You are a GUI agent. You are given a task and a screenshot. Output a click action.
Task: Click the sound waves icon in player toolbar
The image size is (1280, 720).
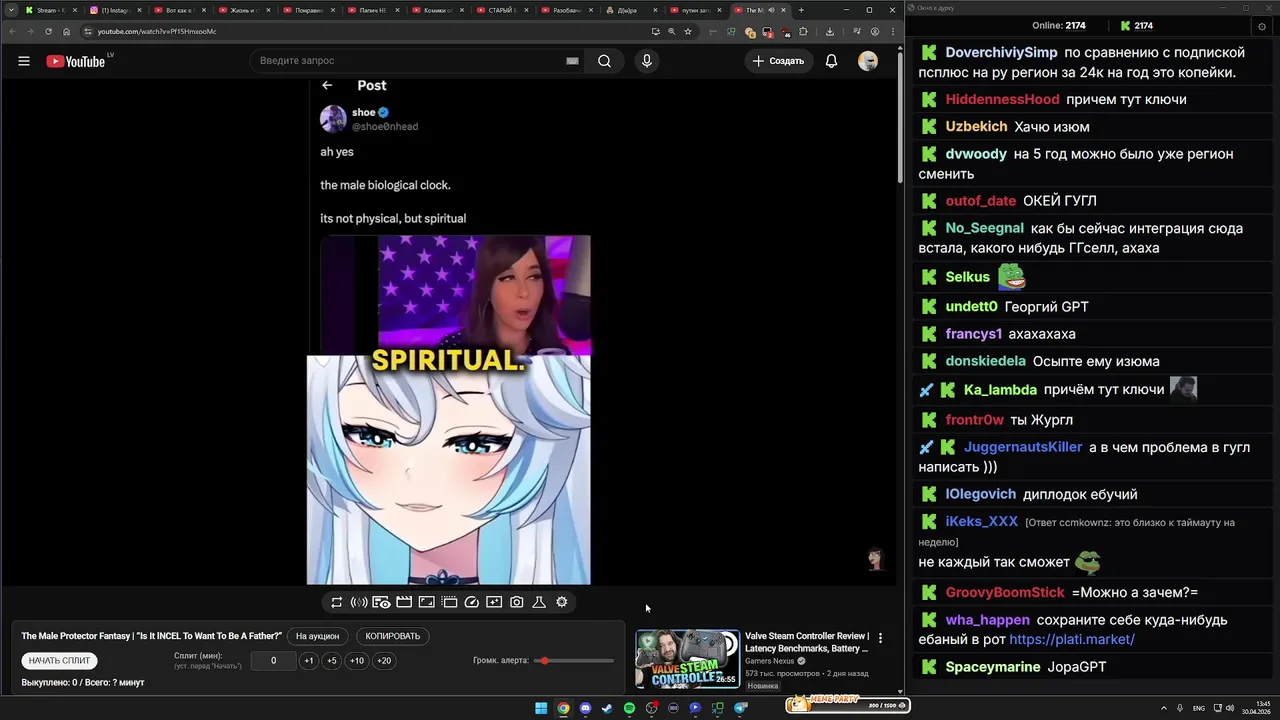point(359,602)
